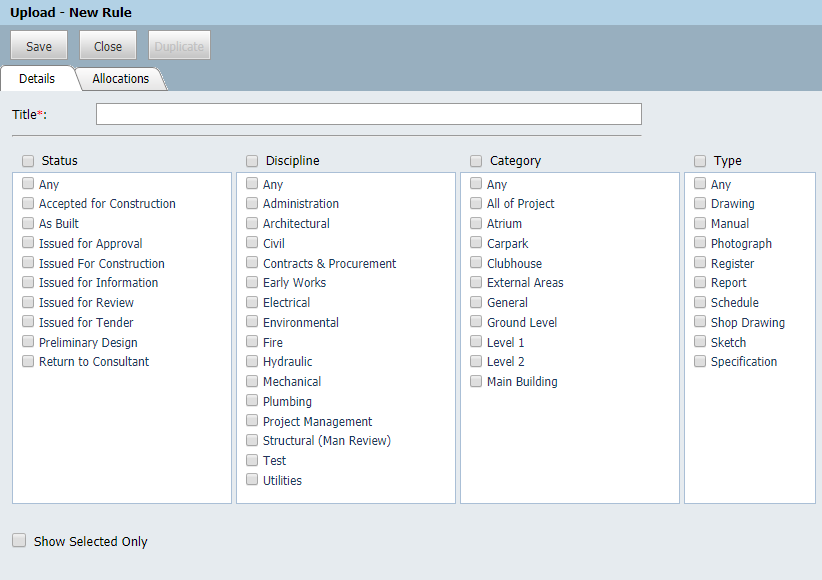Click inside the Title input field
This screenshot has width=822, height=580.
click(x=368, y=113)
